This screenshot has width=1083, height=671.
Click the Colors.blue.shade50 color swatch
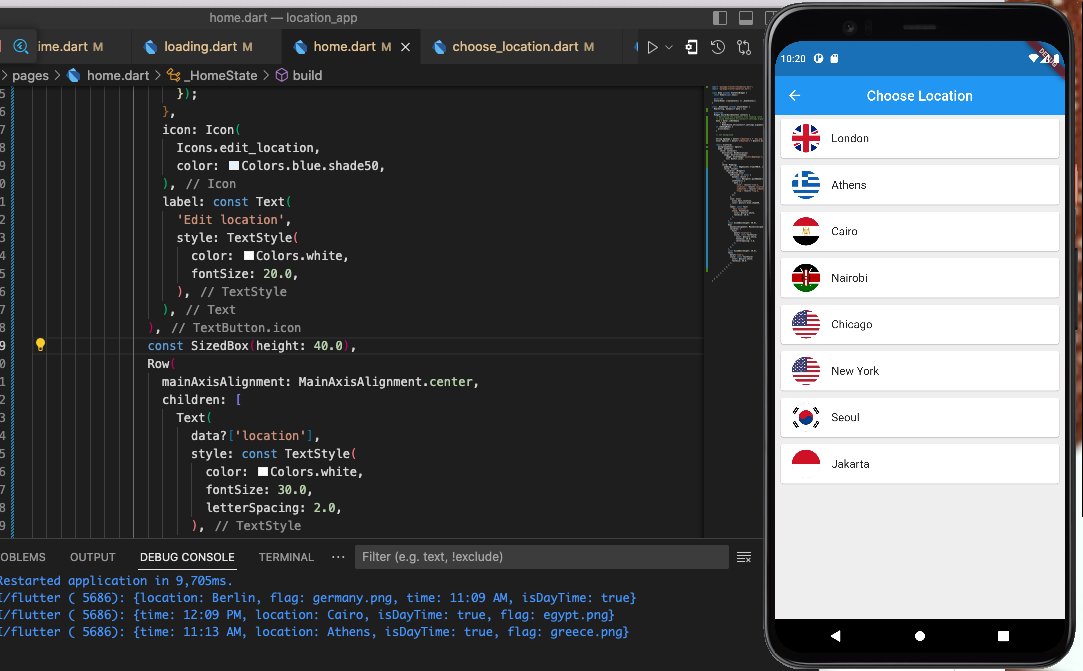click(x=234, y=166)
